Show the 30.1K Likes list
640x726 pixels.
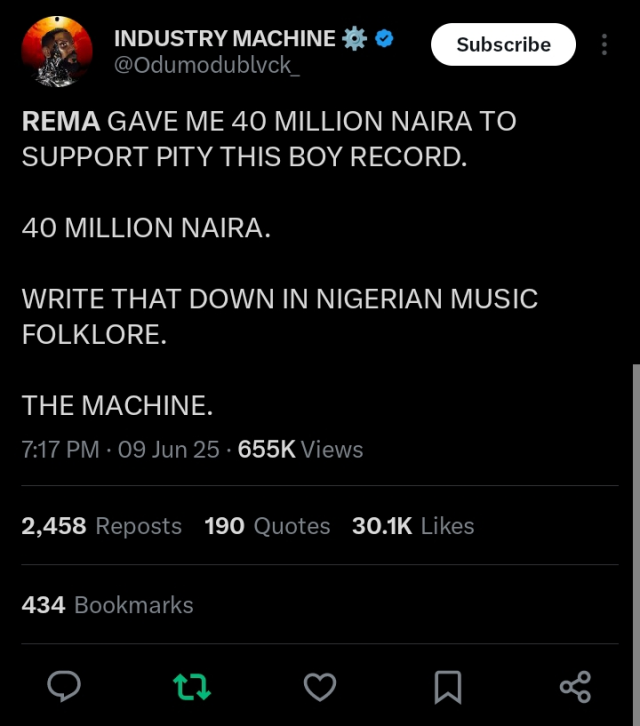(x=412, y=526)
